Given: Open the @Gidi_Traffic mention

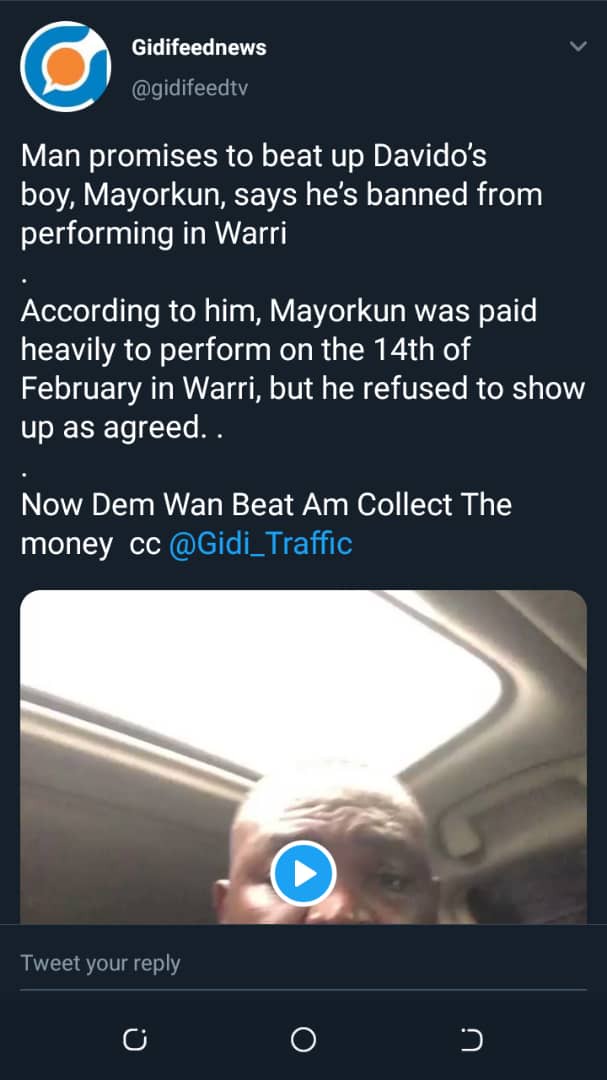Looking at the screenshot, I should (261, 544).
